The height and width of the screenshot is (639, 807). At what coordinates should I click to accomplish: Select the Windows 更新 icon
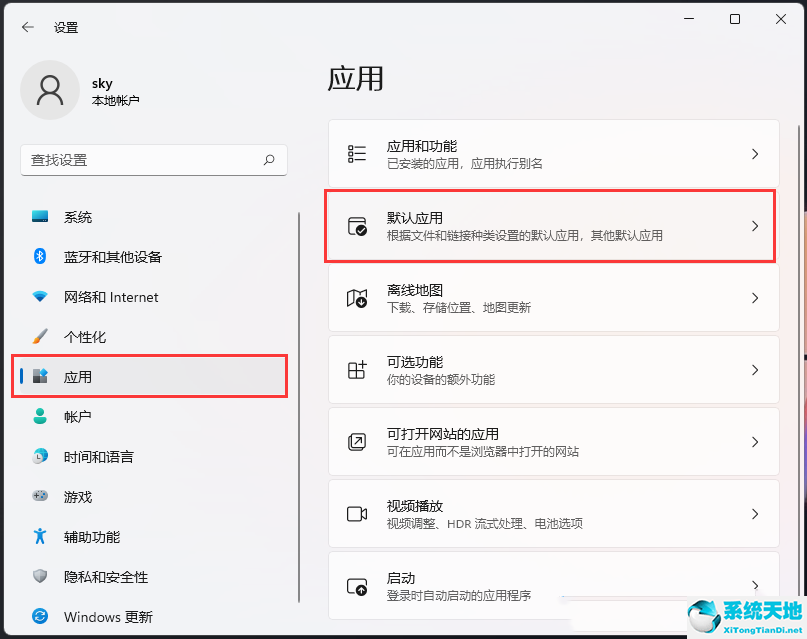tap(40, 617)
